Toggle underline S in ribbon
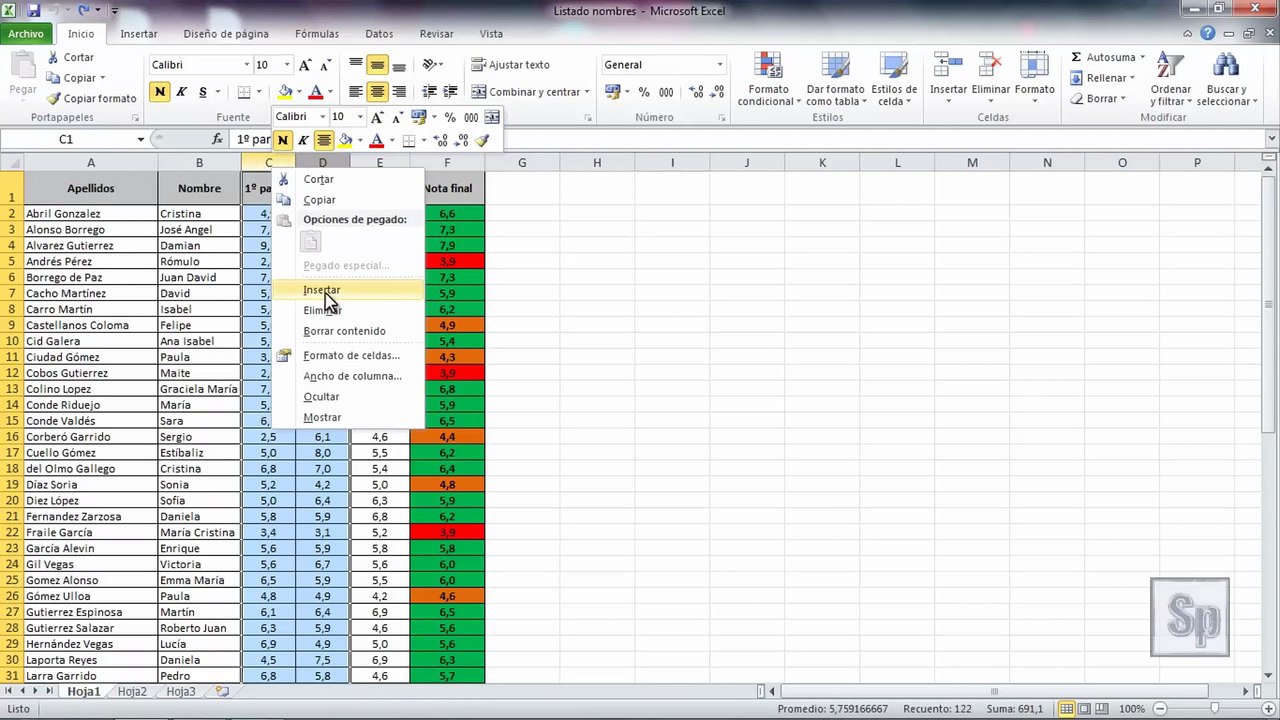The width and height of the screenshot is (1280, 720). pos(203,92)
